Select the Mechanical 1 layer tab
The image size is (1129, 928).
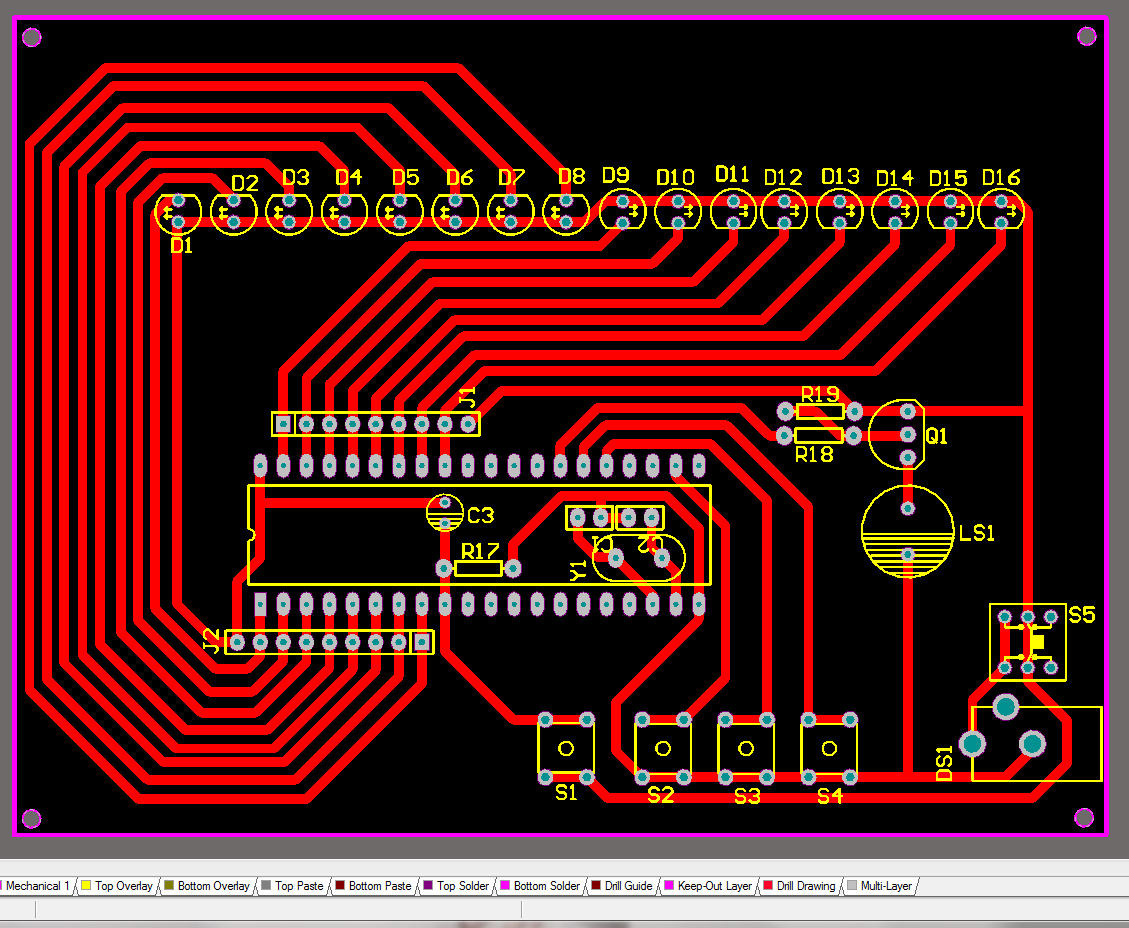36,886
